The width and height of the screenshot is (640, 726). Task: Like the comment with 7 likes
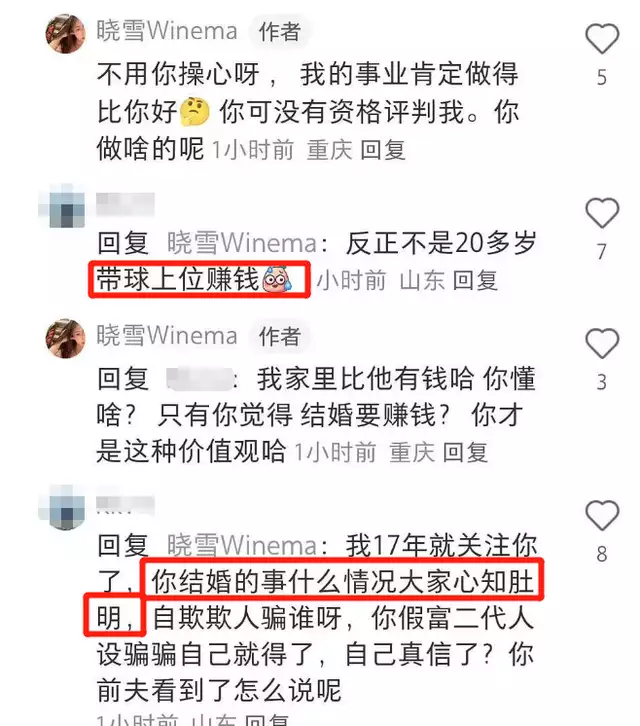pyautogui.click(x=602, y=213)
